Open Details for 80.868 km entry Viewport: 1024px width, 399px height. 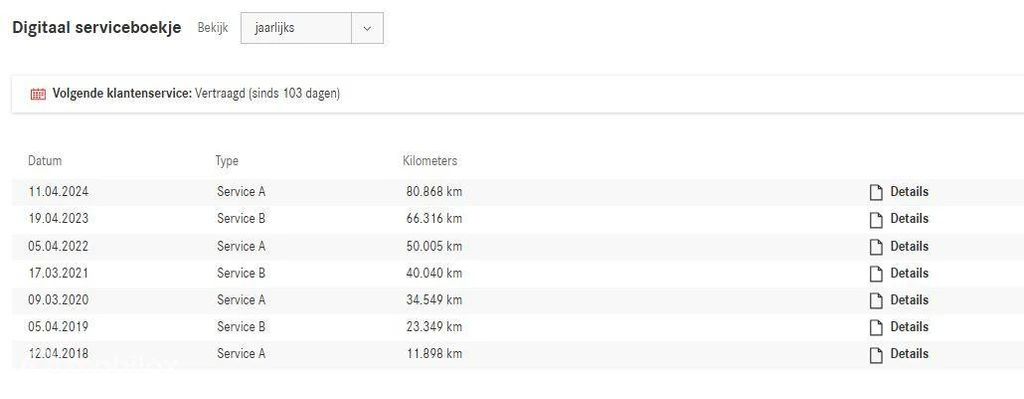pos(909,191)
